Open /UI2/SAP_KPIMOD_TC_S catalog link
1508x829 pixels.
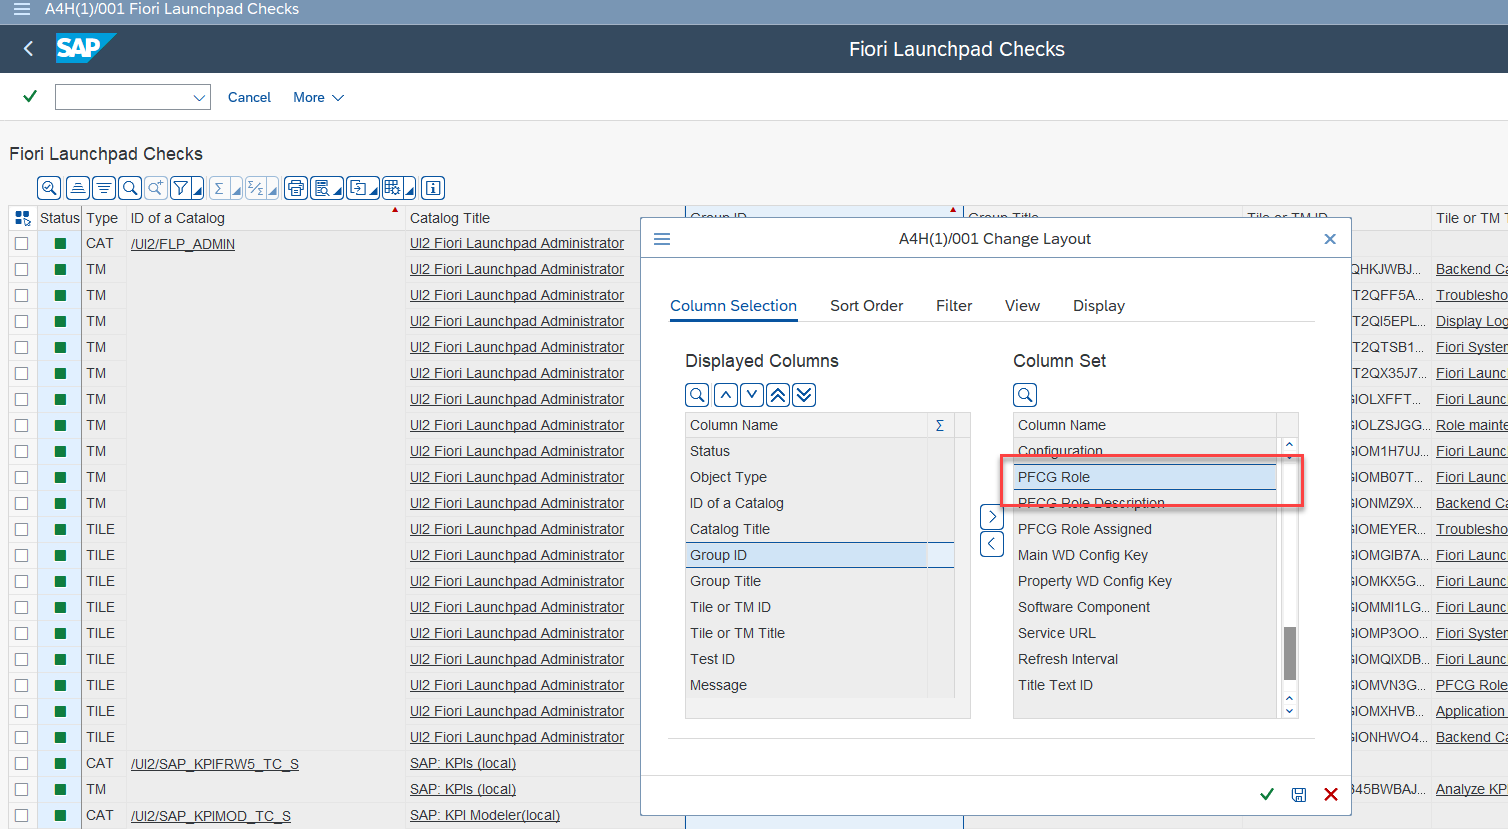[x=211, y=816]
